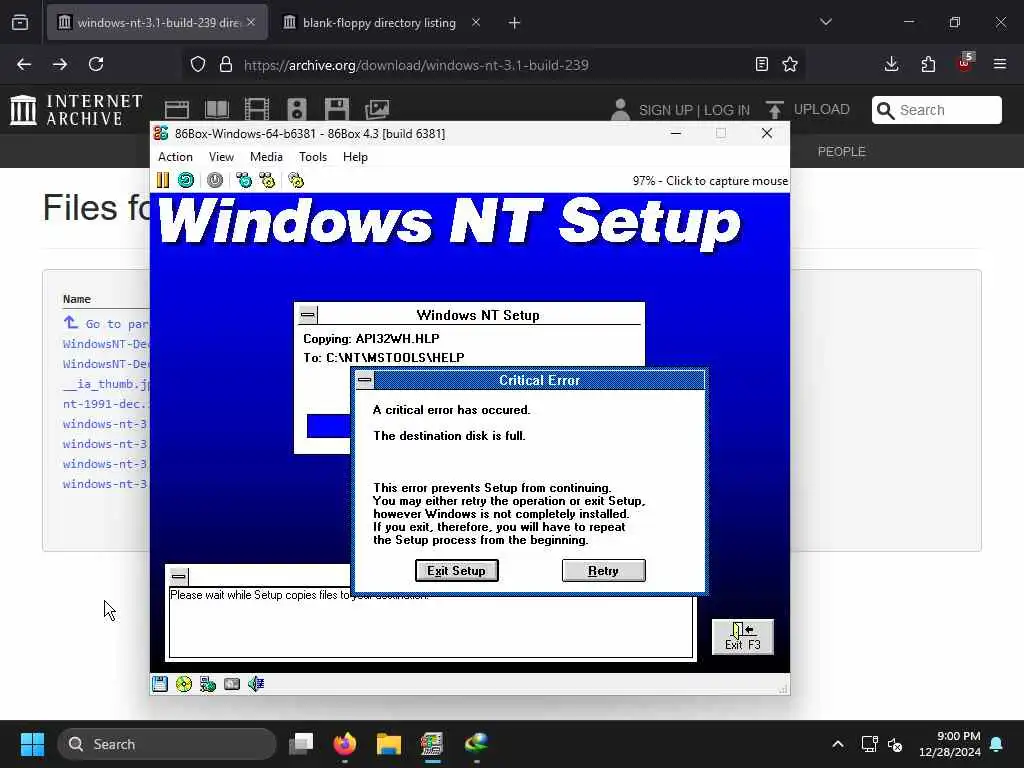Open __ia_thumb.jpg file link
Viewport: 1024px width, 768px height.
(106, 384)
